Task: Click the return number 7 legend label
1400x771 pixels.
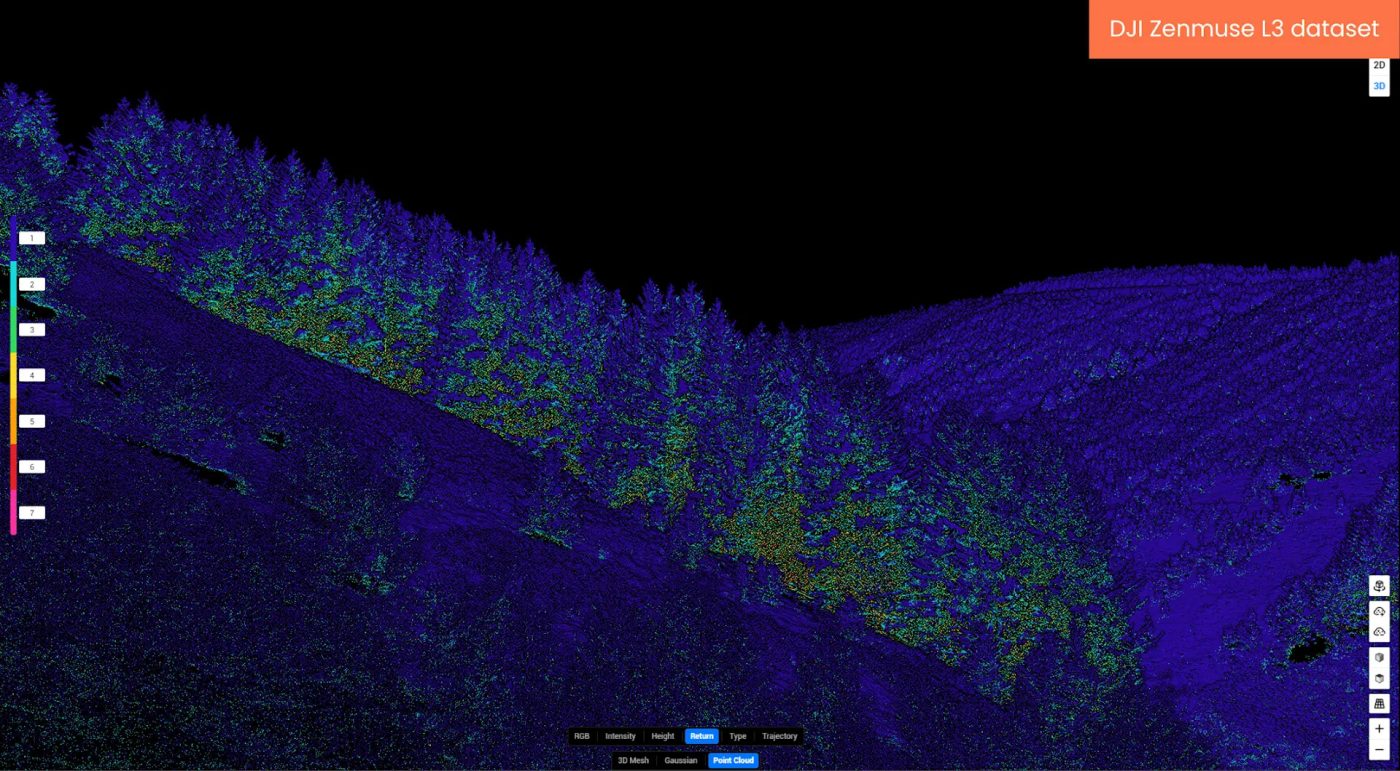Action: click(32, 513)
